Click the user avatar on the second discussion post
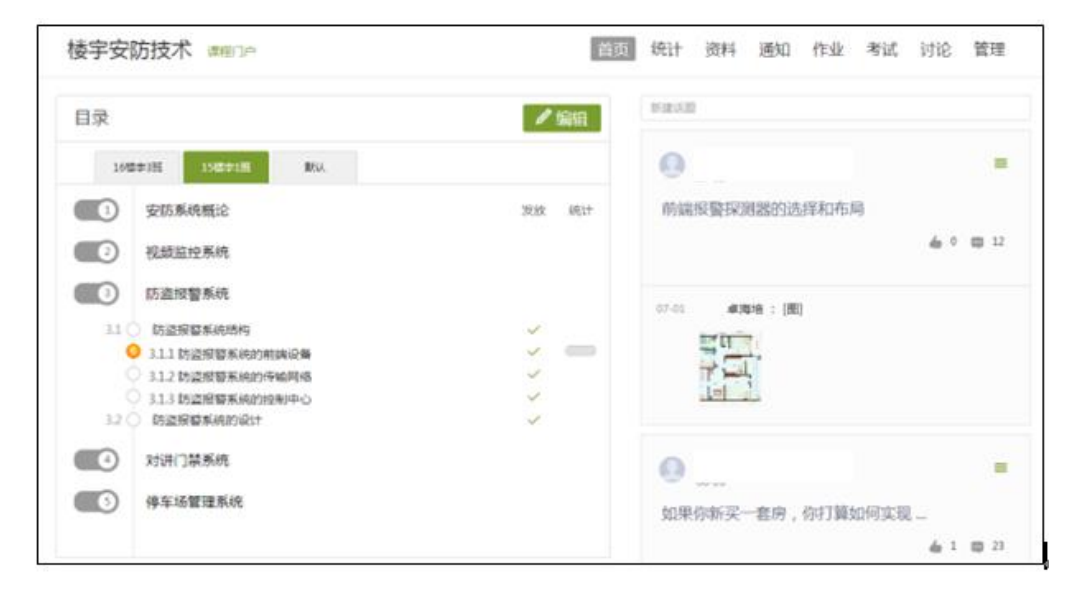Viewport: 1080px width, 592px height. [x=674, y=469]
